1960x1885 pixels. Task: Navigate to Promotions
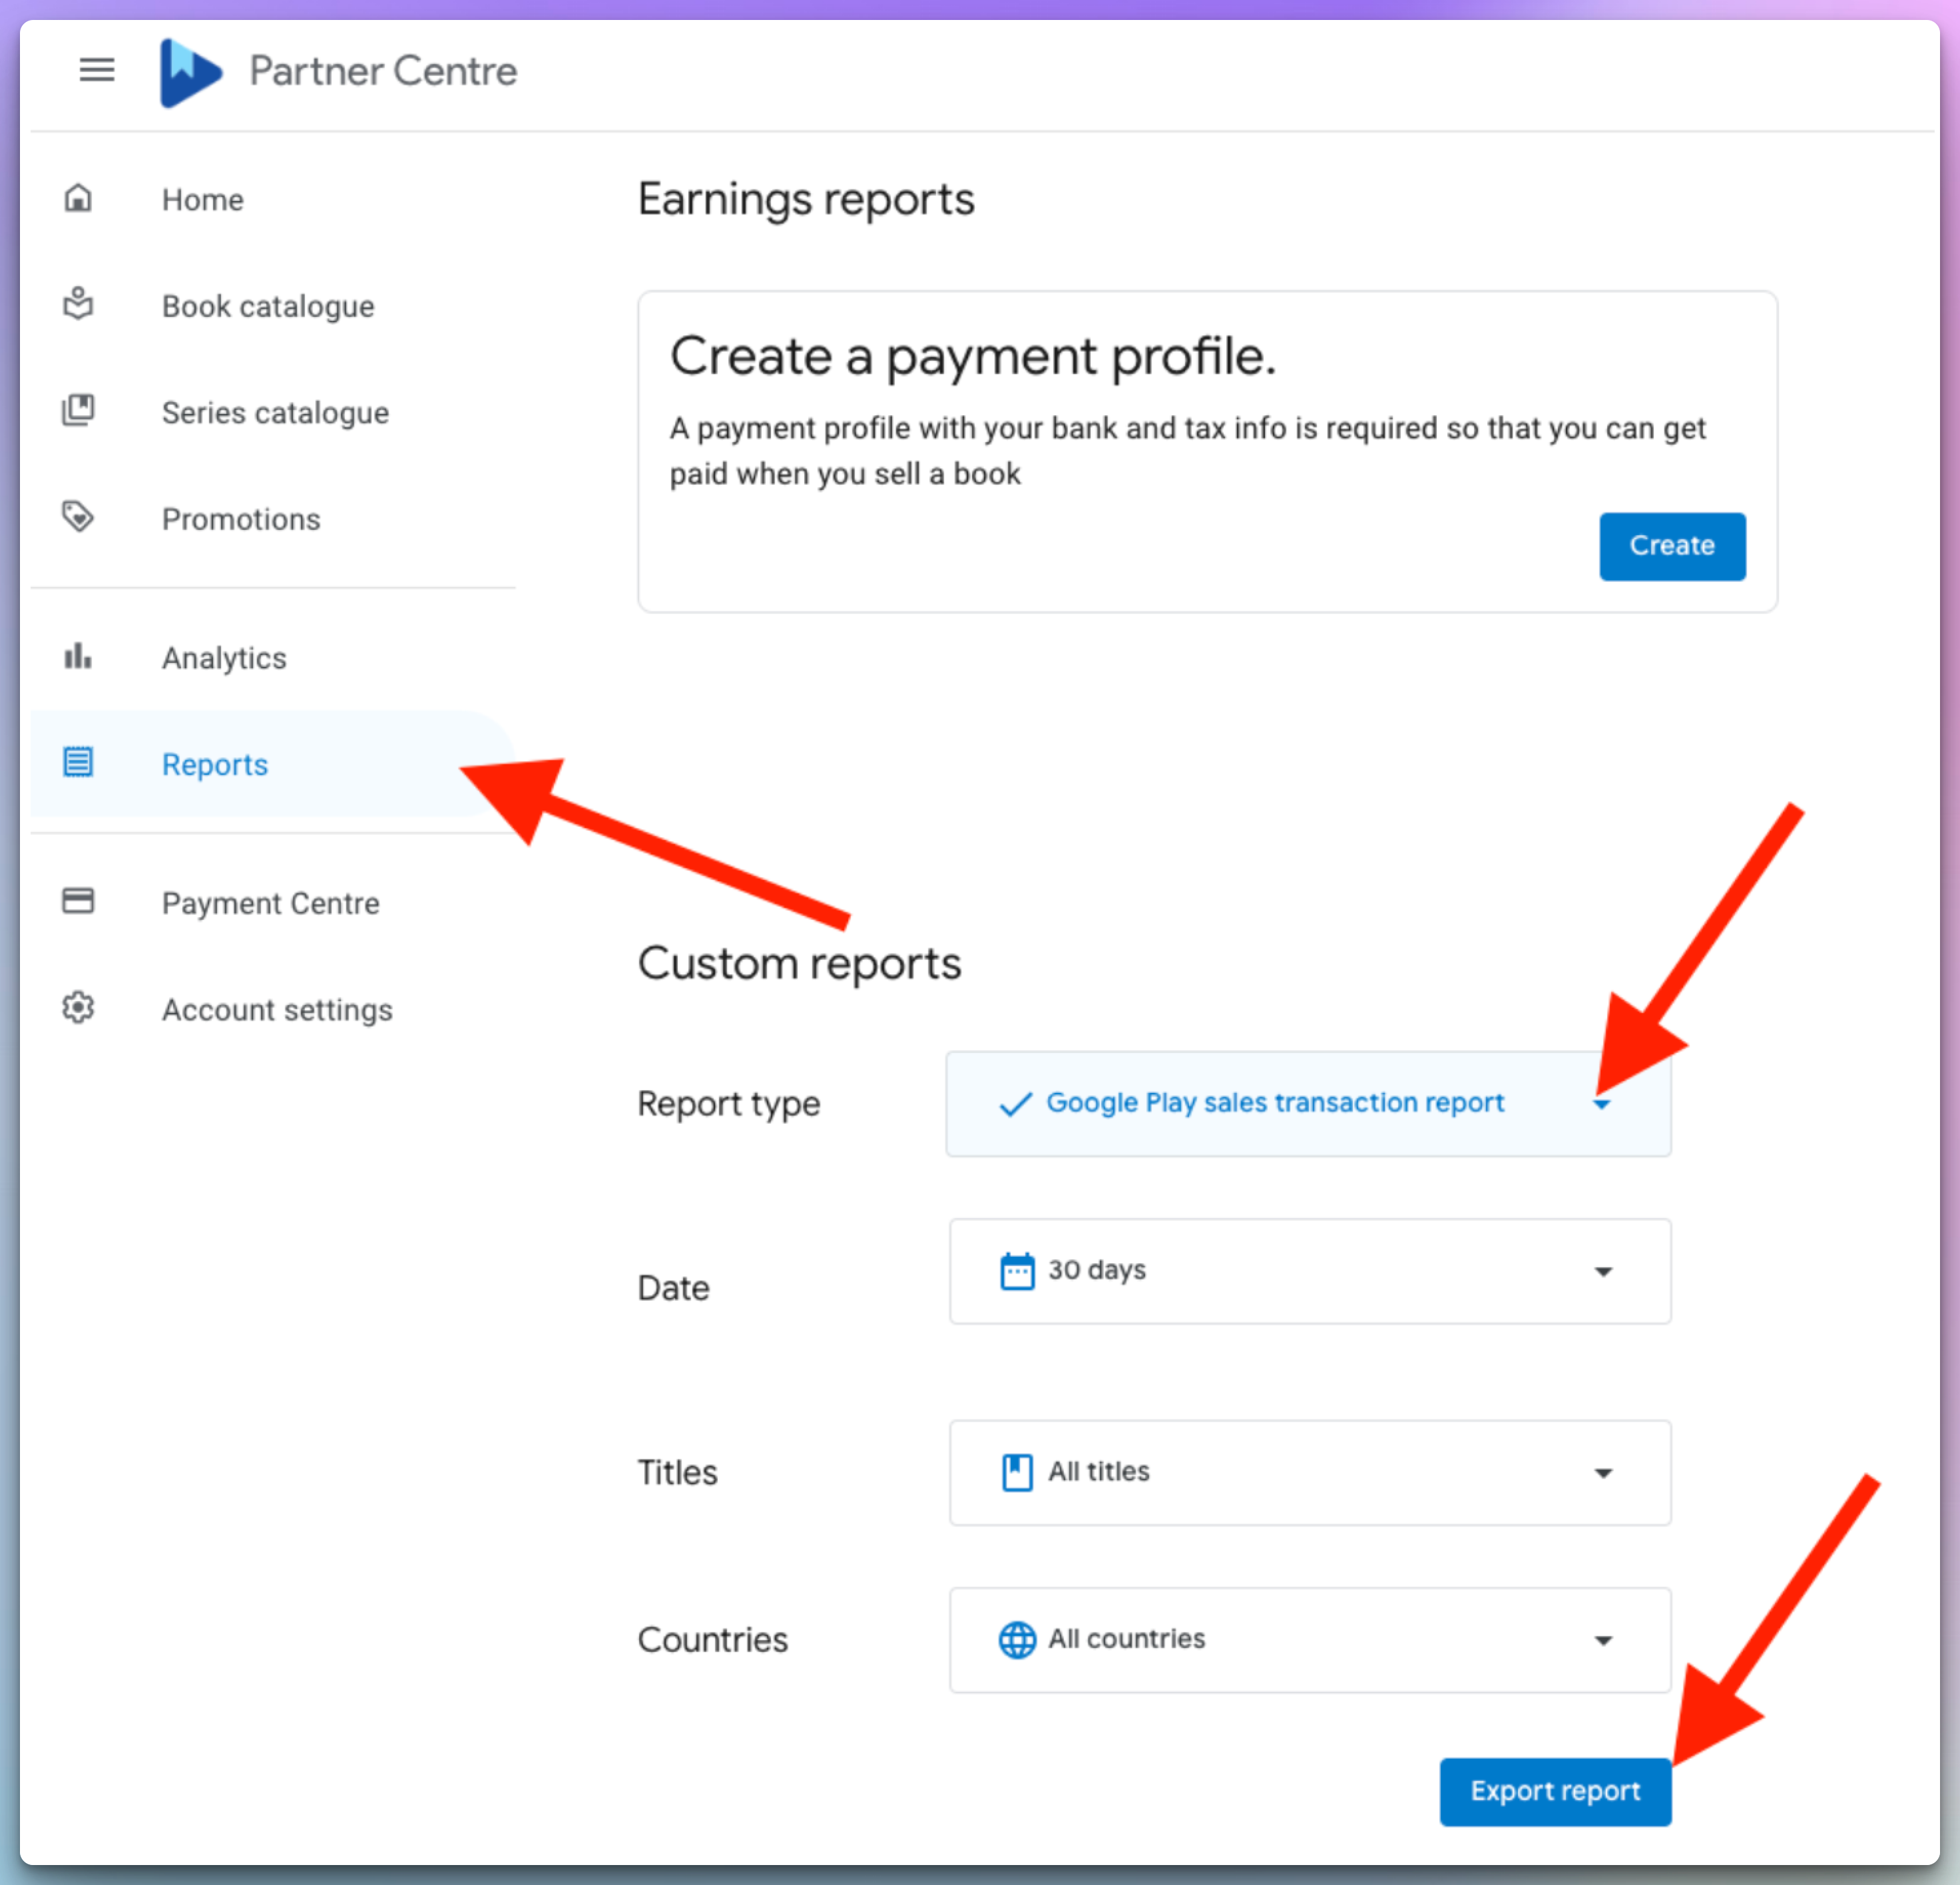(x=272, y=519)
